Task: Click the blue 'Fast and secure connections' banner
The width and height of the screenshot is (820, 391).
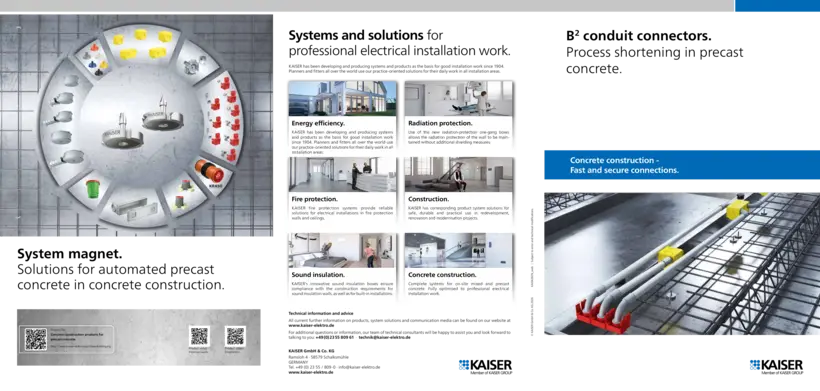Action: pyautogui.click(x=682, y=165)
